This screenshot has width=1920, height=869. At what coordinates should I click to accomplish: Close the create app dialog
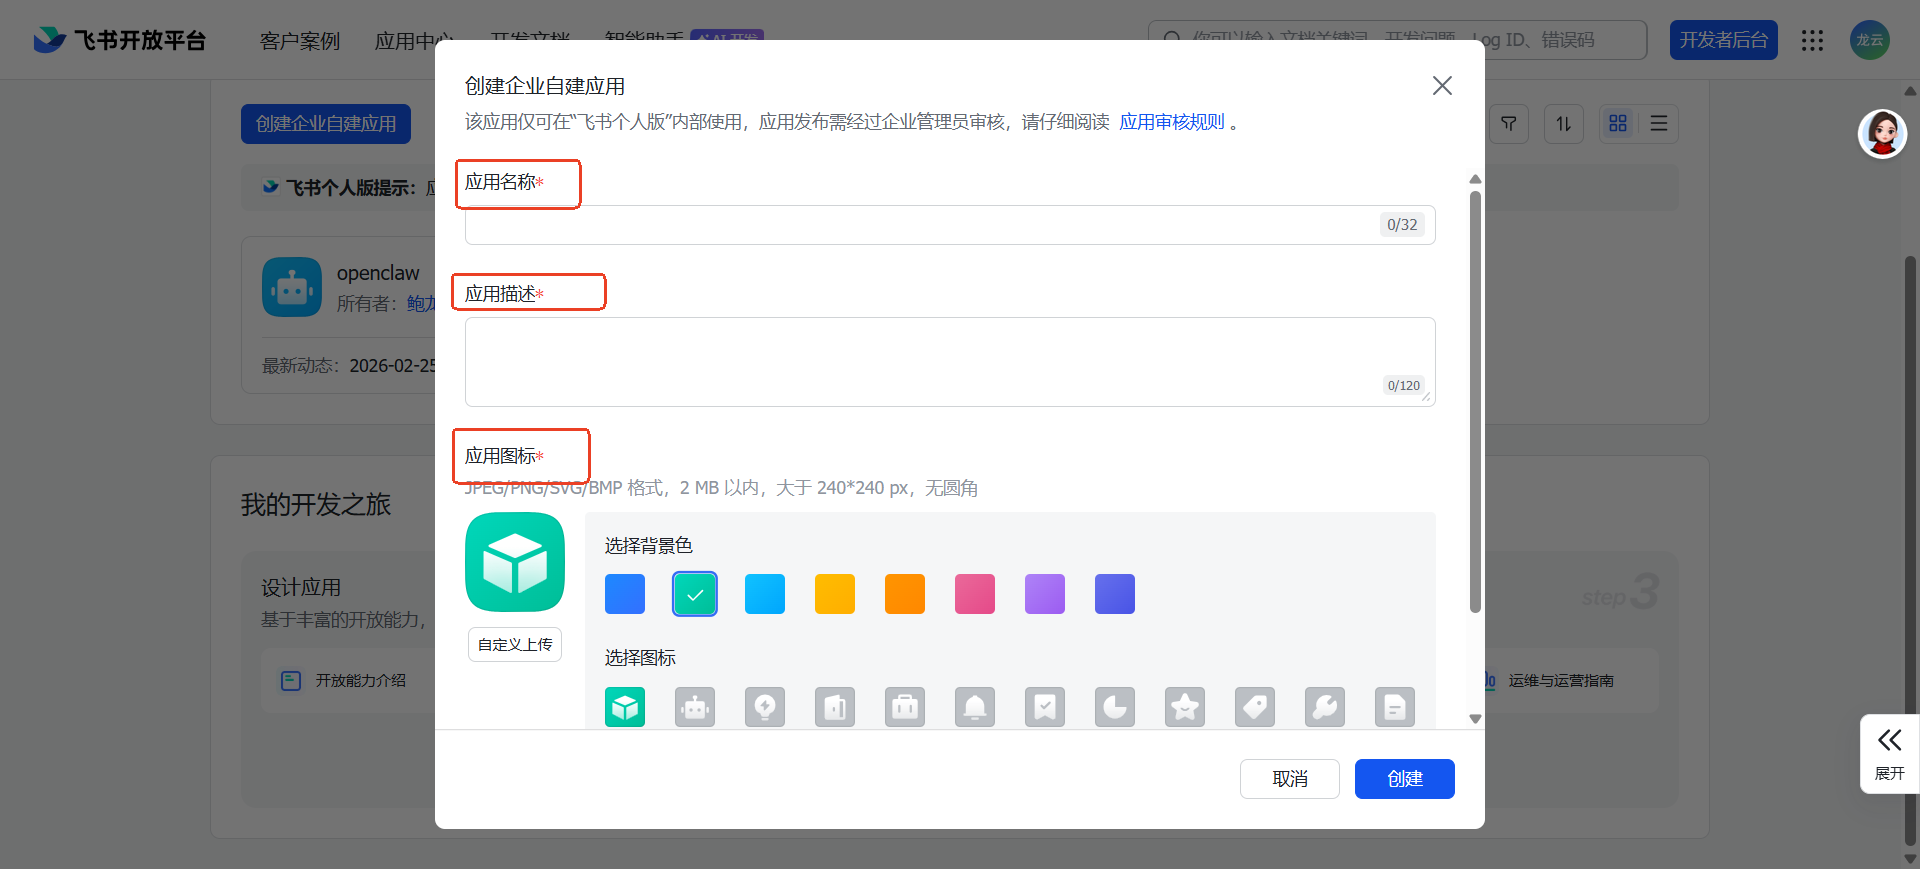coord(1442,86)
